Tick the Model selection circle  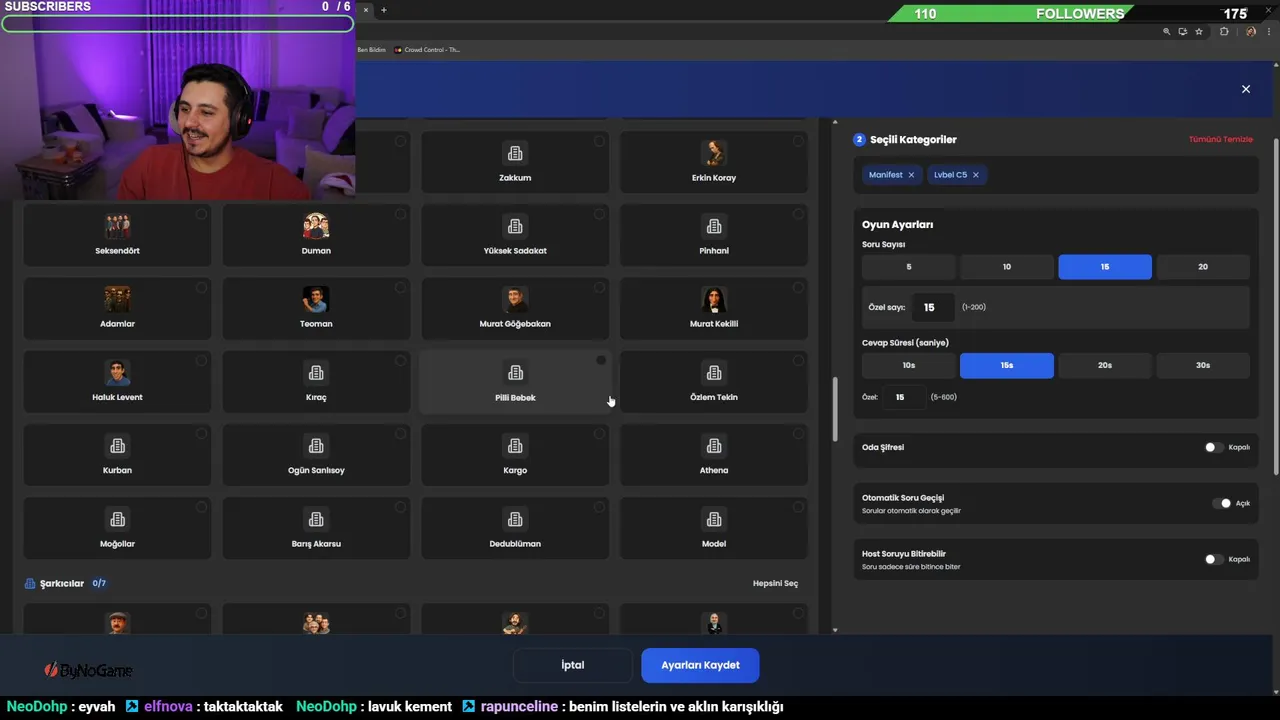798,507
